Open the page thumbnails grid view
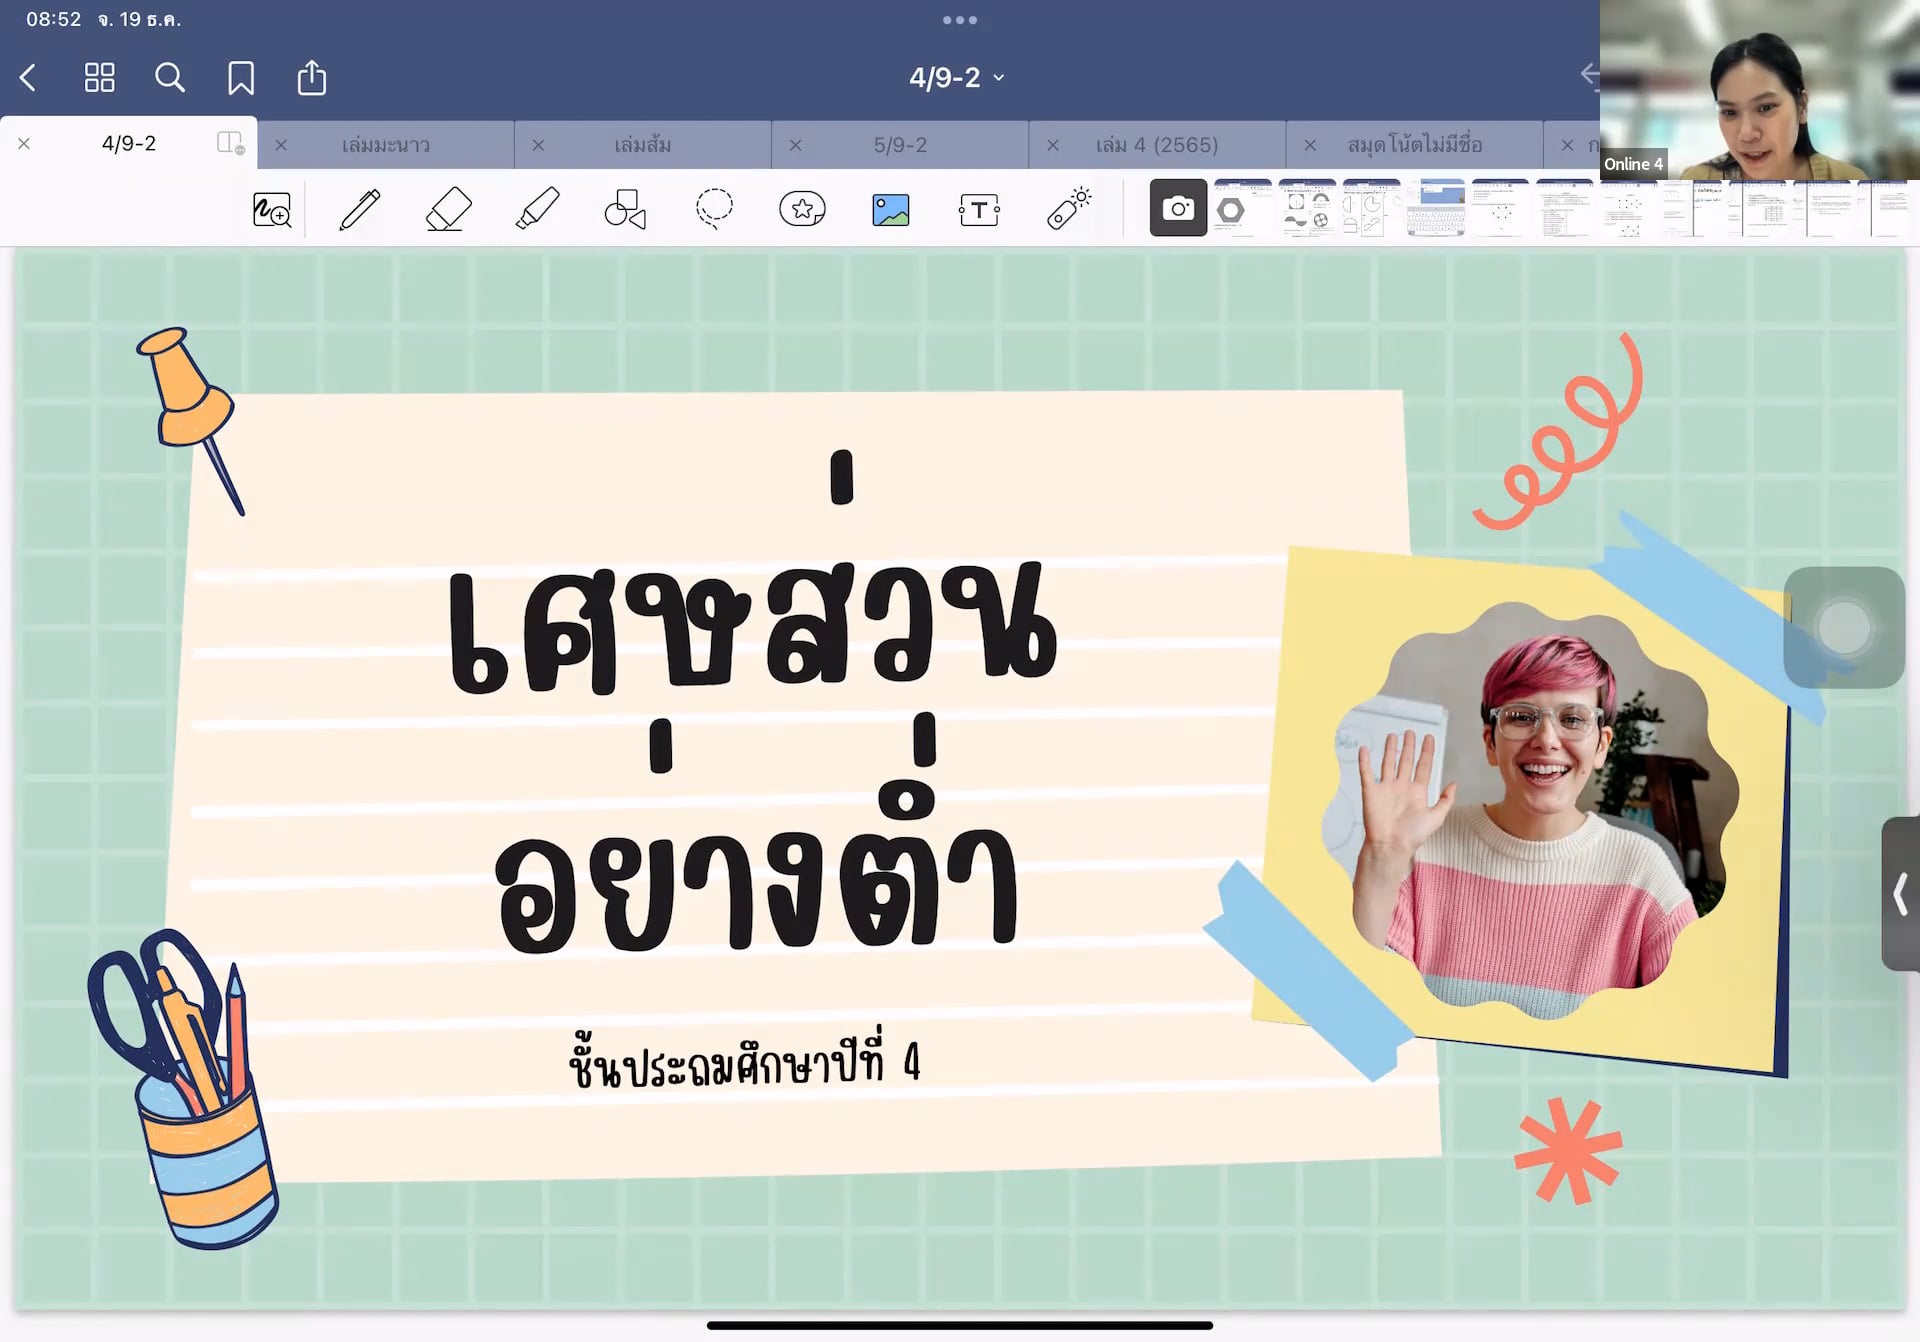 pyautogui.click(x=99, y=78)
